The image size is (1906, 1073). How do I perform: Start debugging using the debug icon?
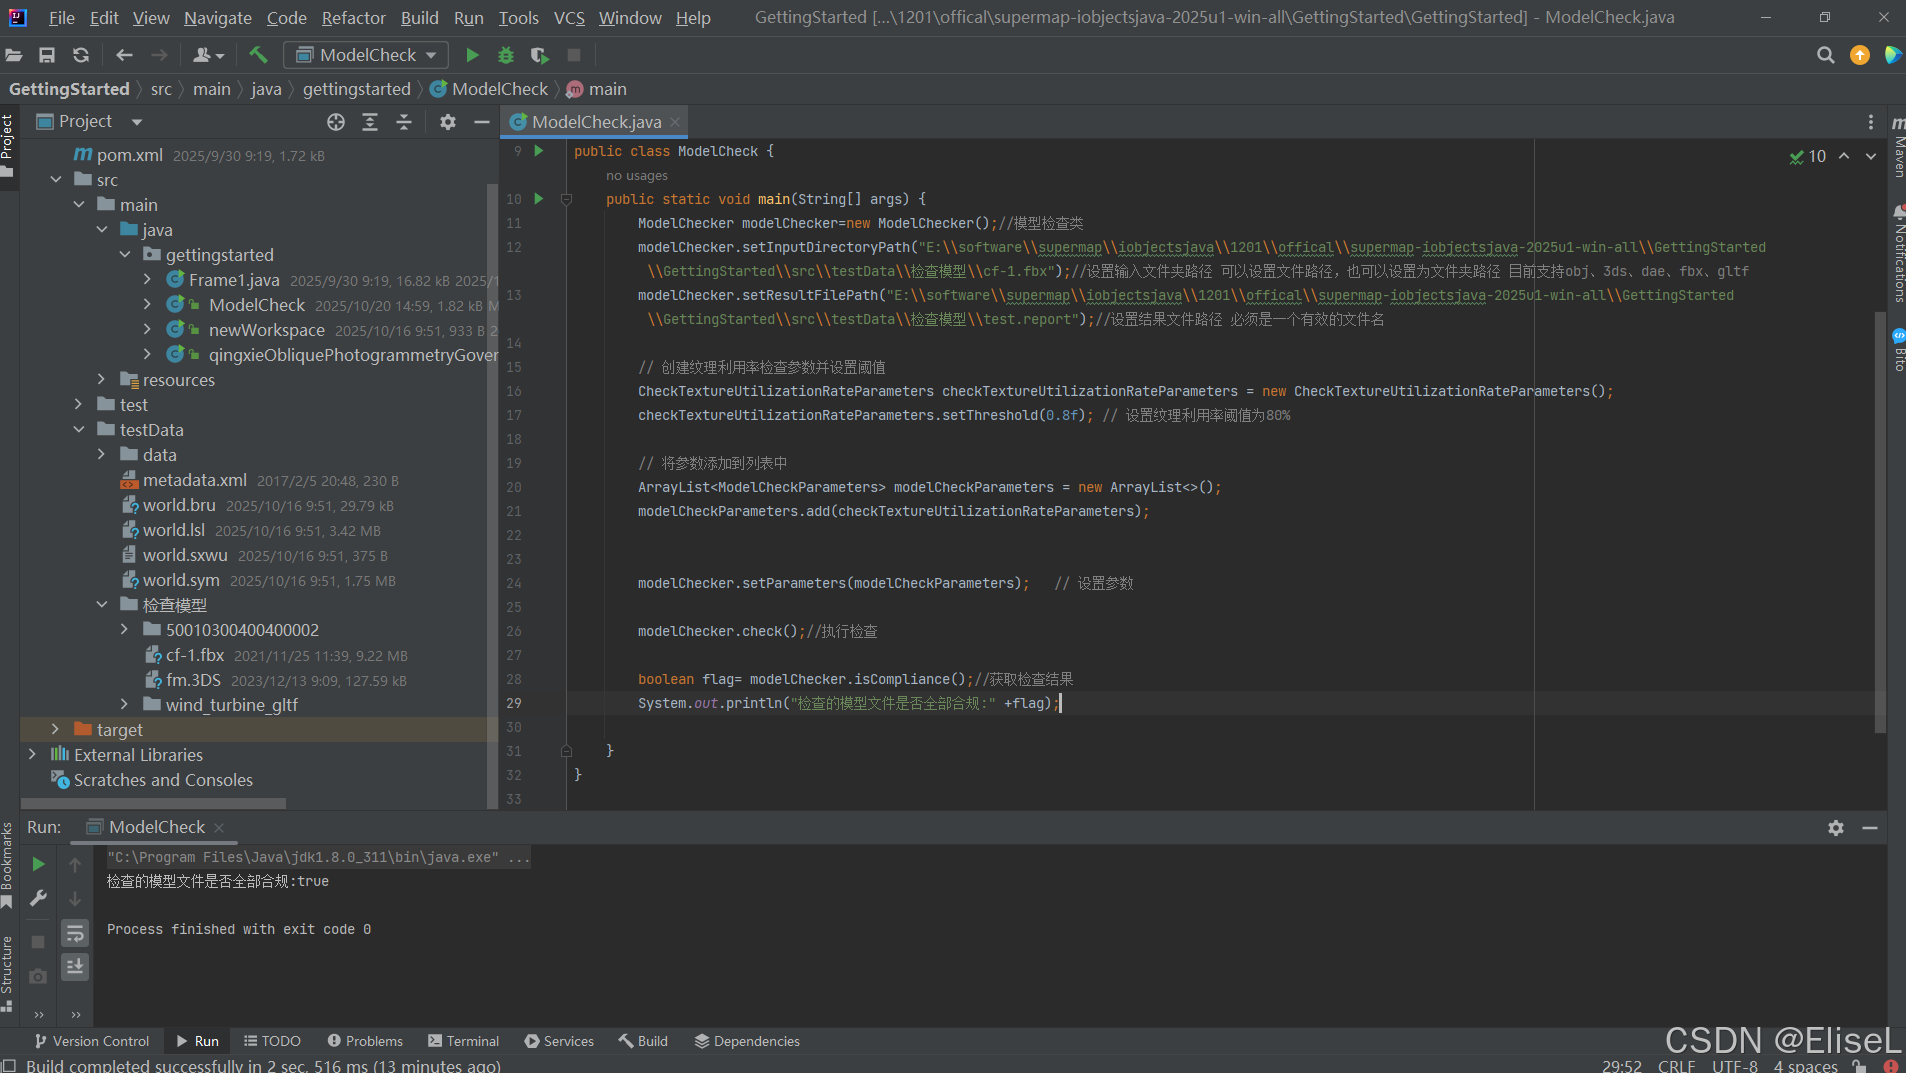tap(506, 55)
